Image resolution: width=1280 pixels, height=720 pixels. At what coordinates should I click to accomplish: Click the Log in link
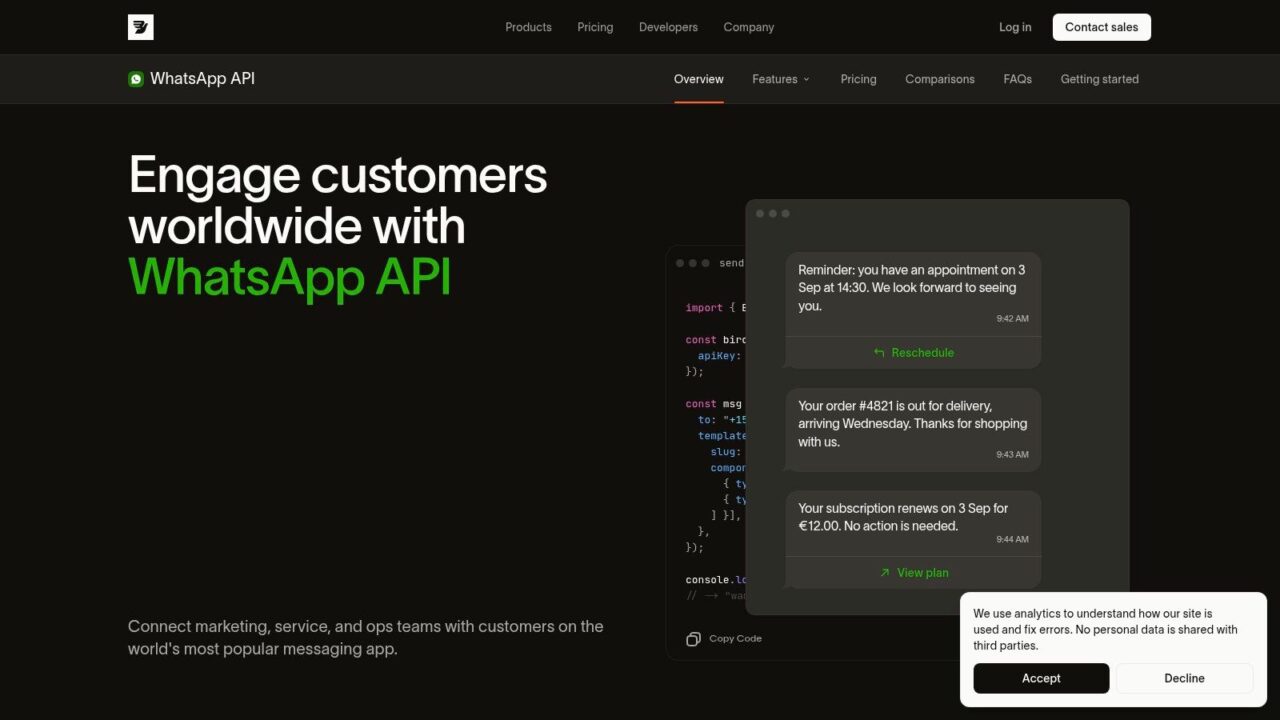(x=1015, y=27)
